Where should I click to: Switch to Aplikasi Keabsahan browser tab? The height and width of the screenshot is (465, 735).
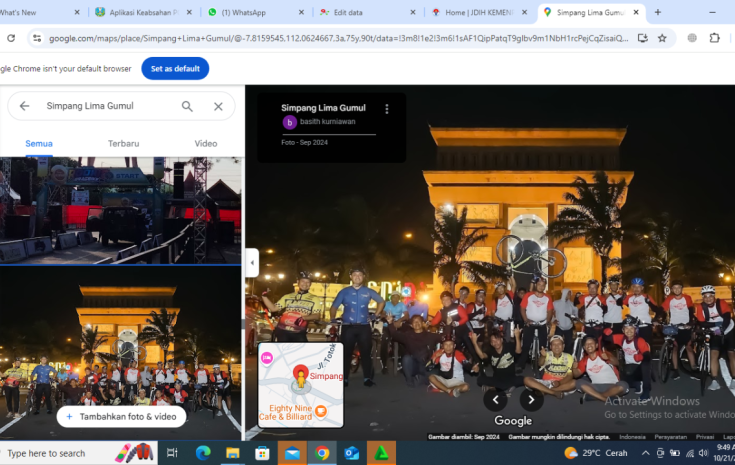click(x=143, y=13)
